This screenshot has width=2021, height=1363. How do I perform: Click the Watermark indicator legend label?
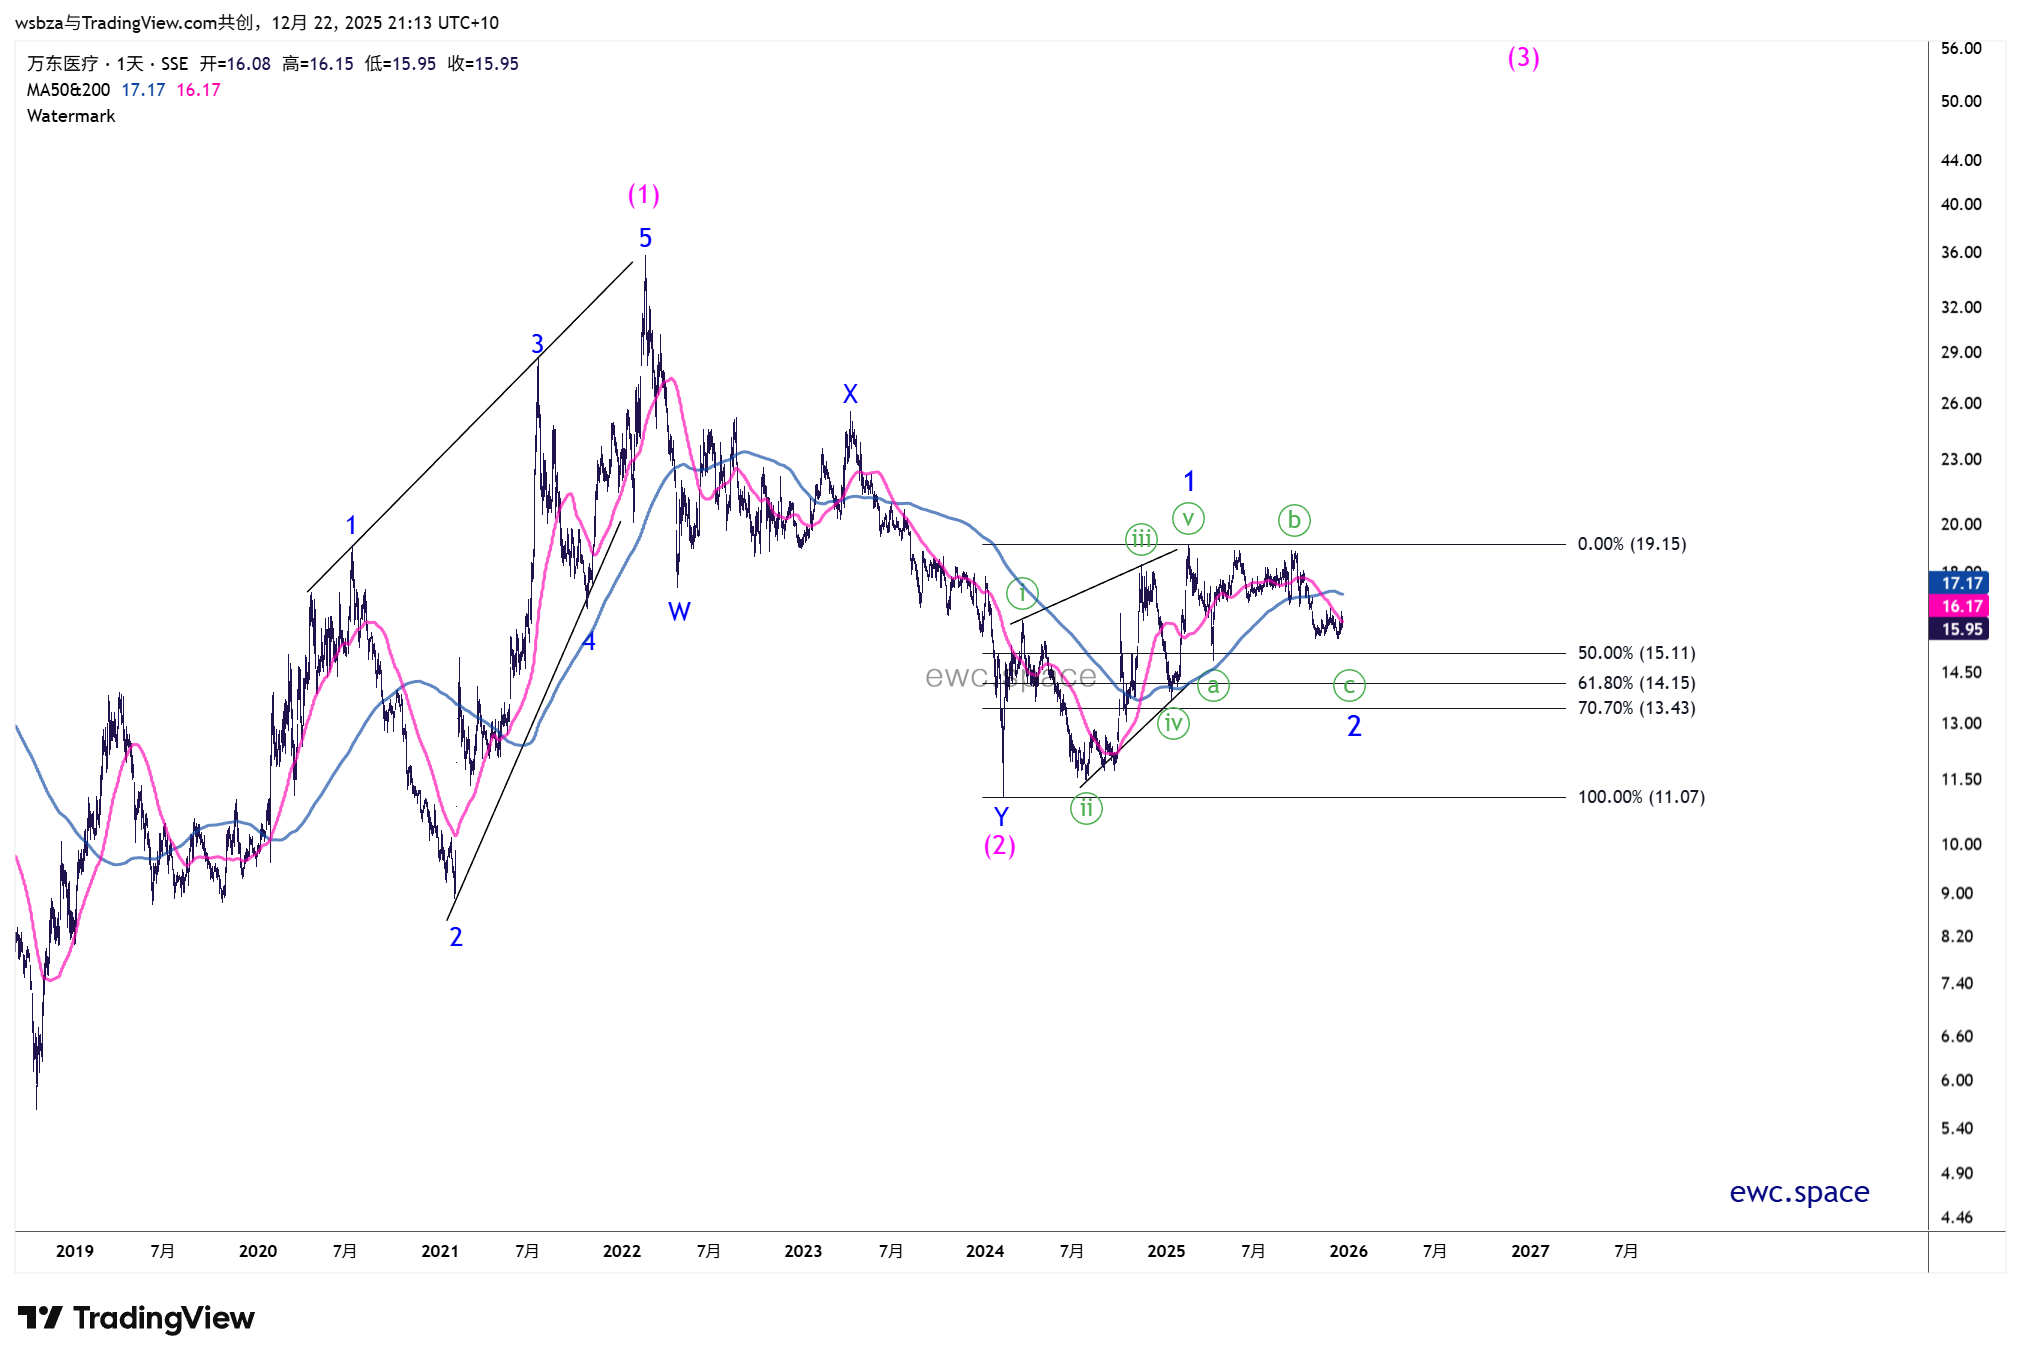point(71,116)
